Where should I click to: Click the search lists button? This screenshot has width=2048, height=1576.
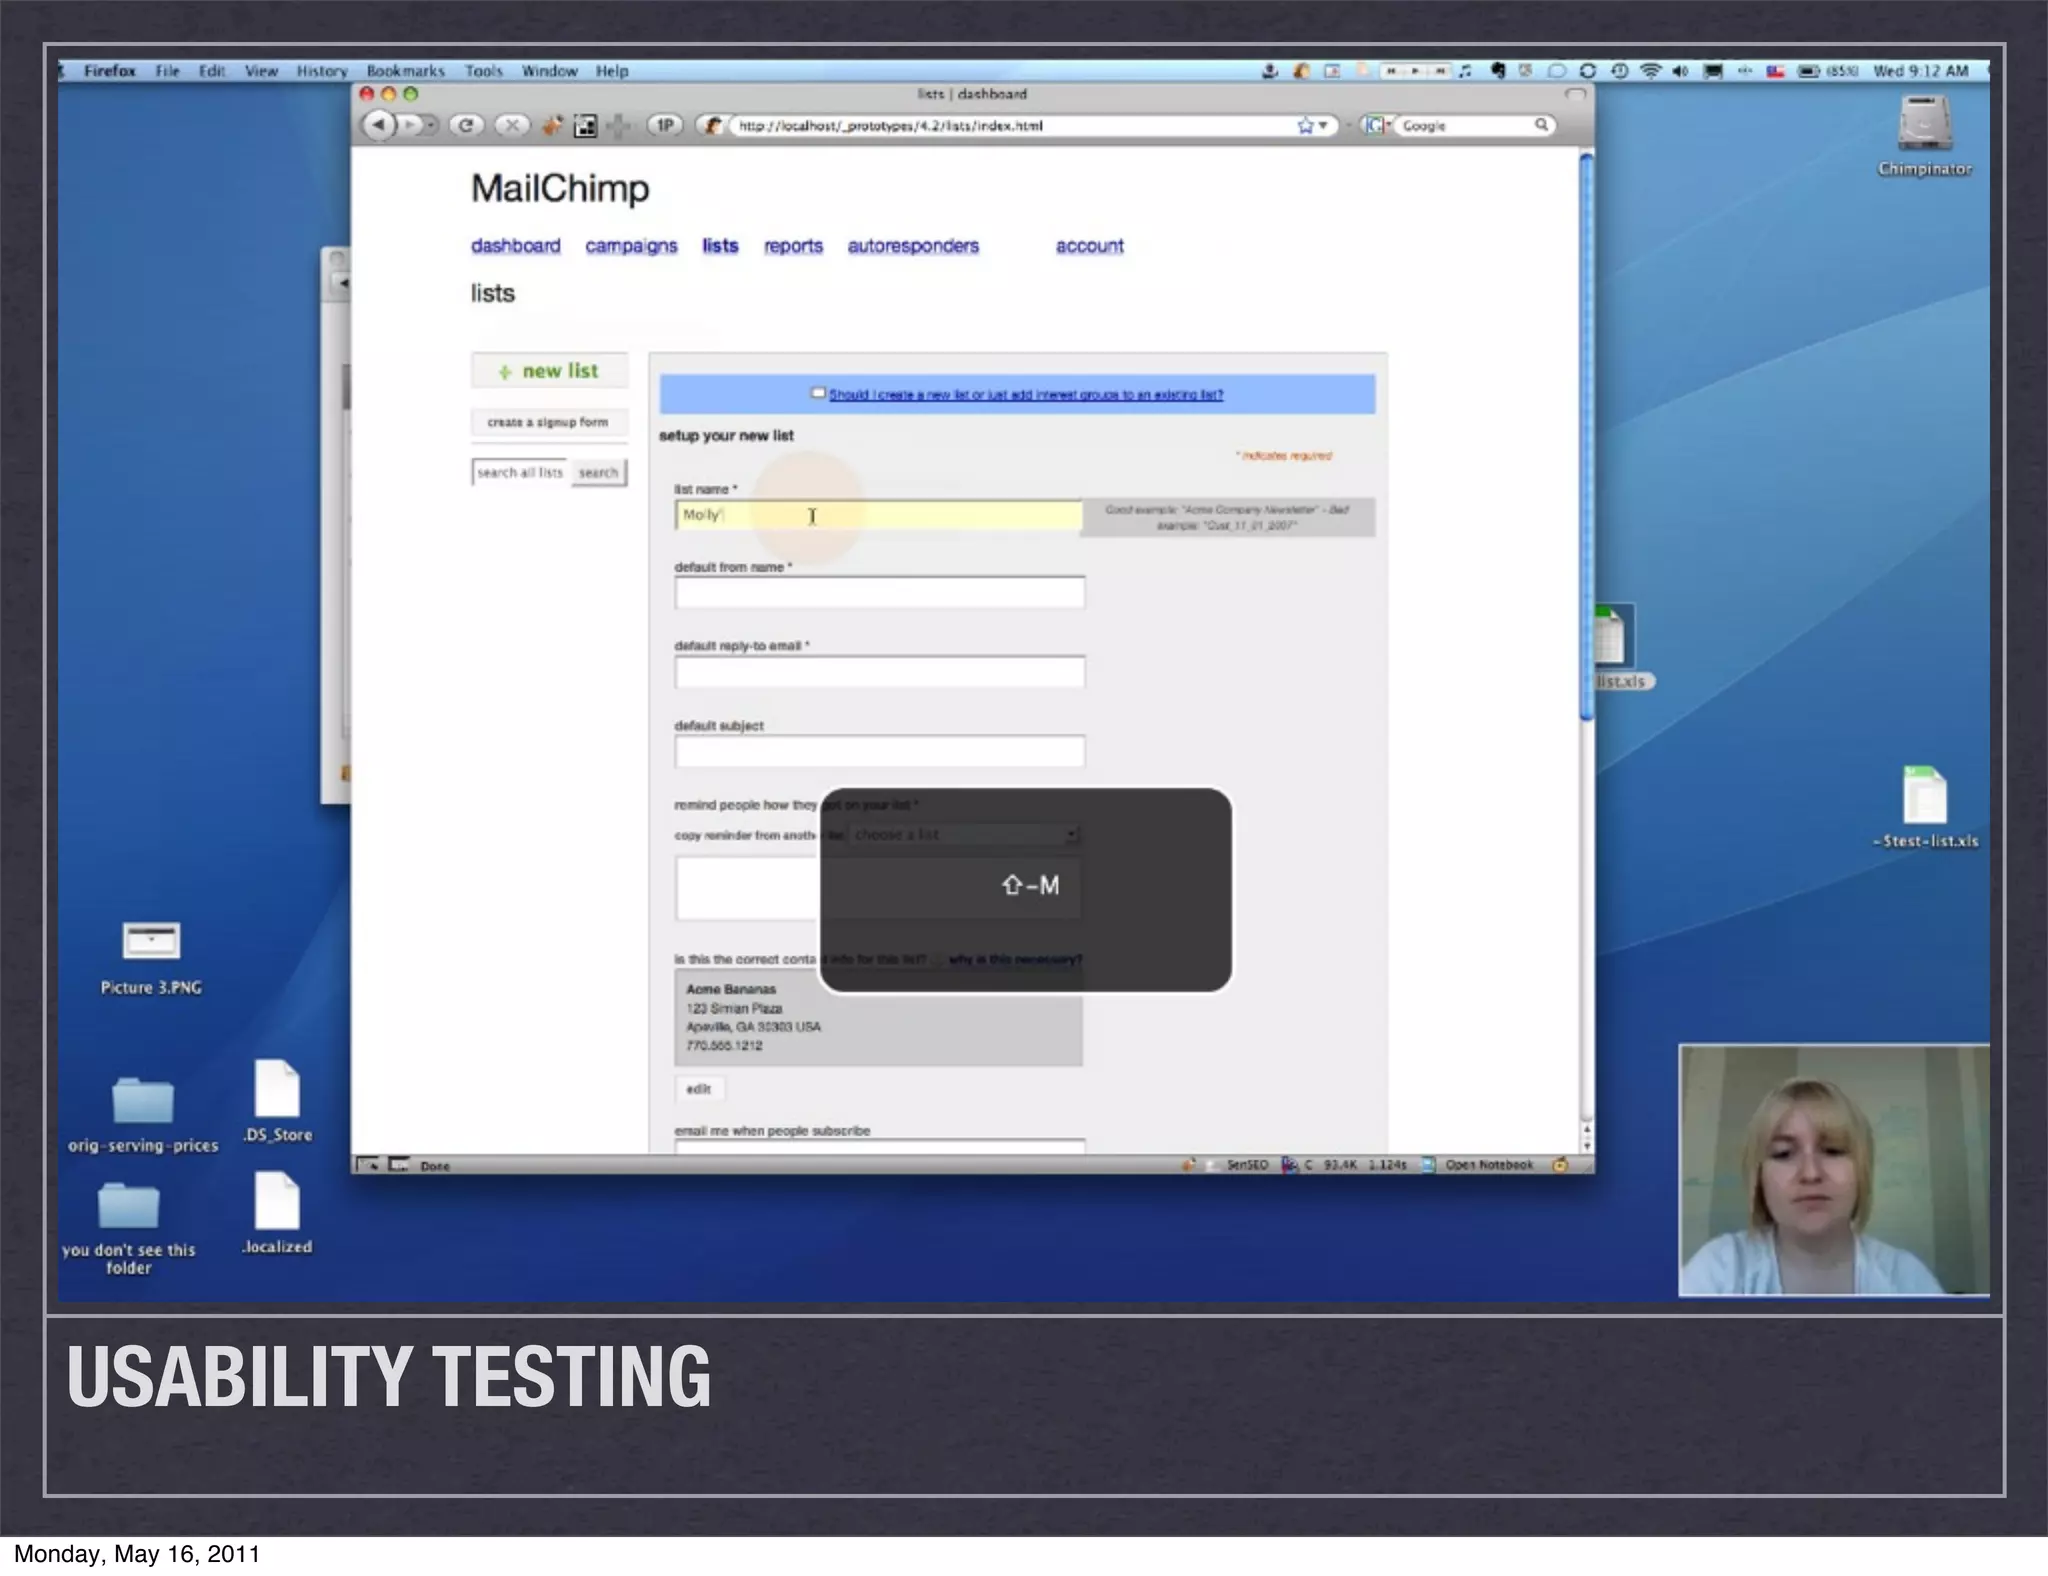(598, 473)
